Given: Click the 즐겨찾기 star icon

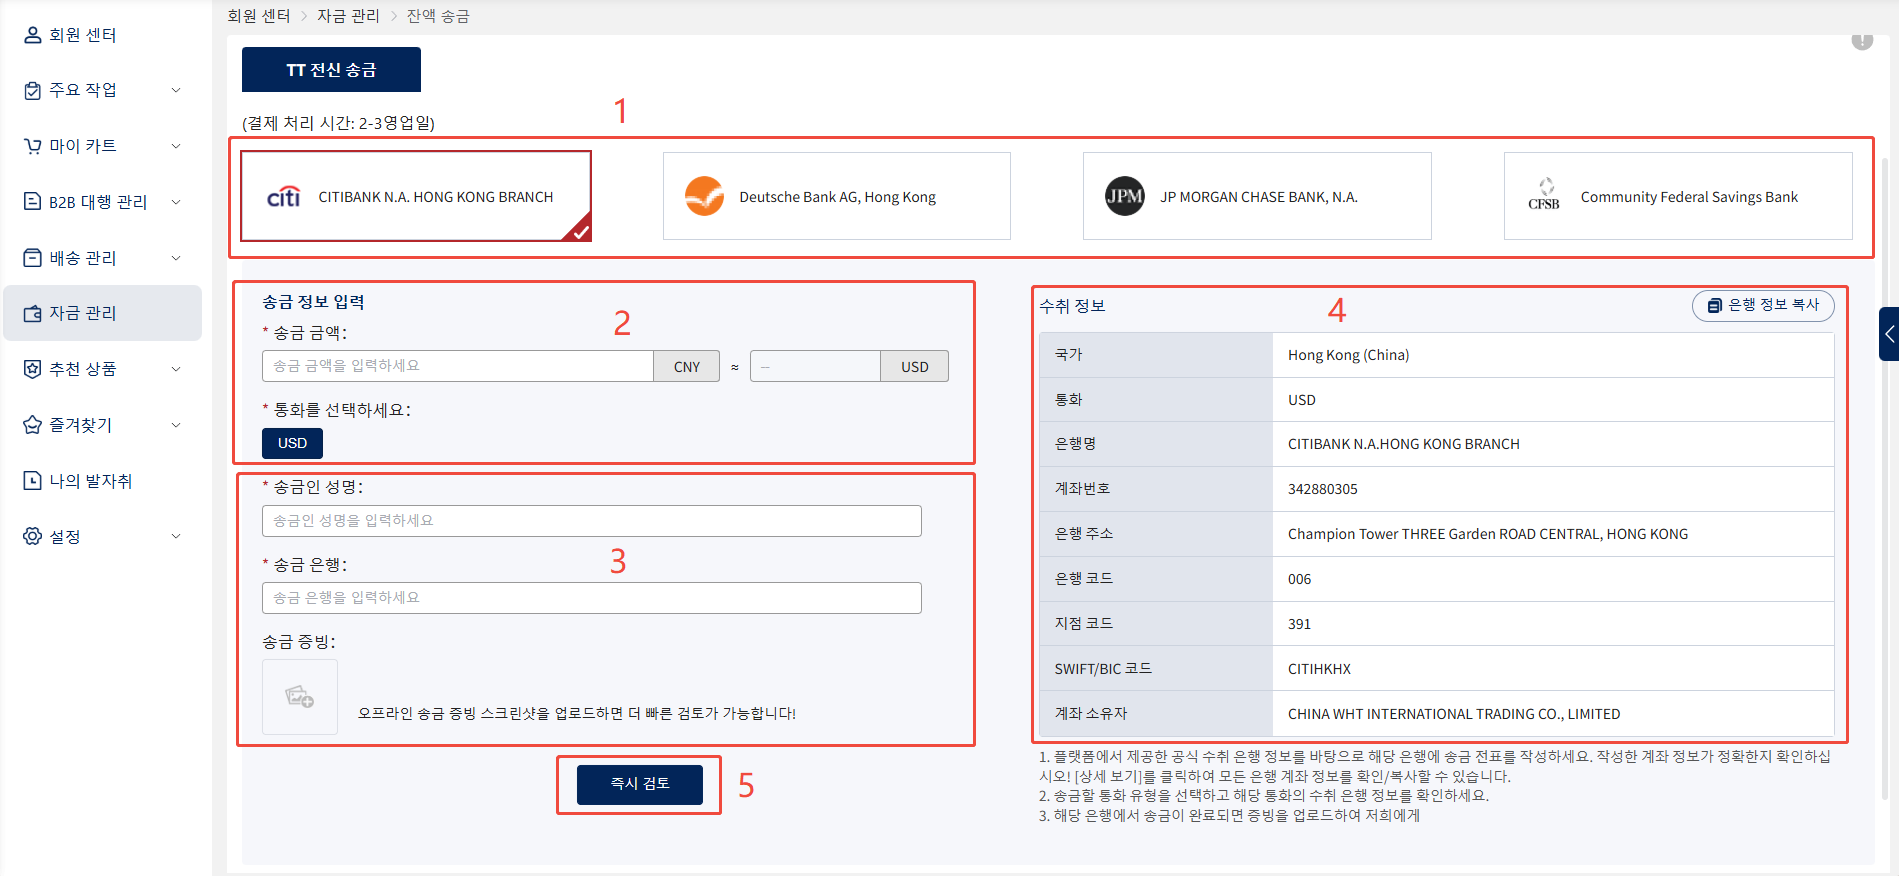Looking at the screenshot, I should point(32,425).
